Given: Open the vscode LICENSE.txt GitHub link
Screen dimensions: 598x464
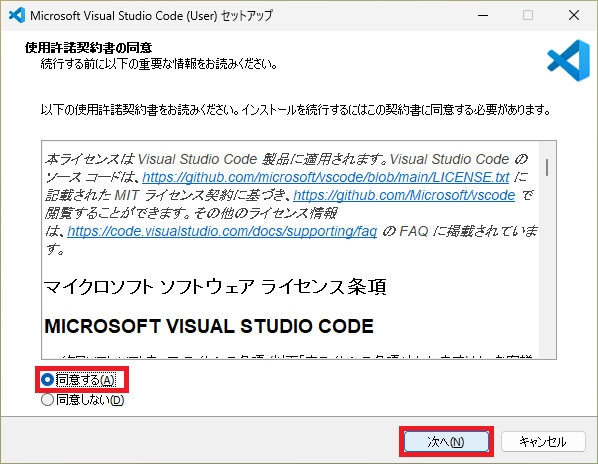Looking at the screenshot, I should click(326, 177).
